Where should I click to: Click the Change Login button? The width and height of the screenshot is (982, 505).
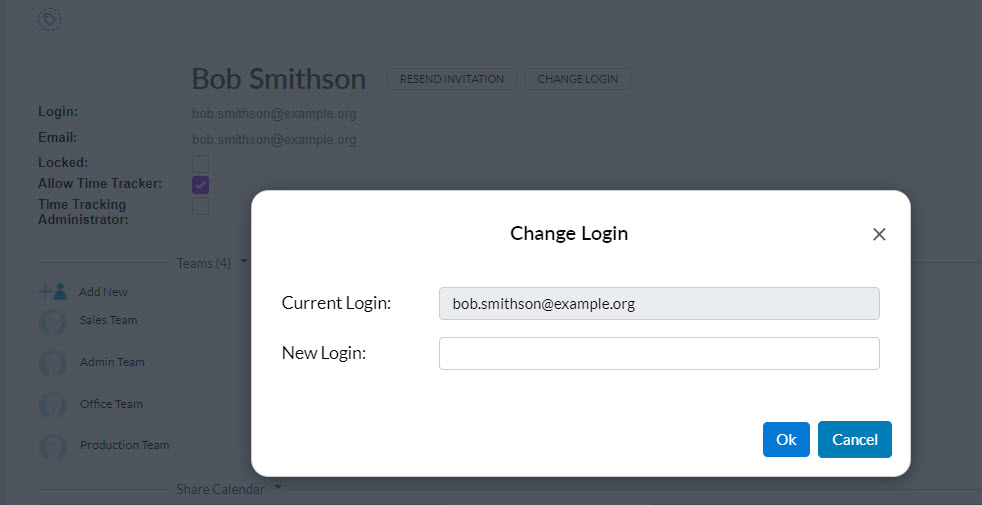577,79
